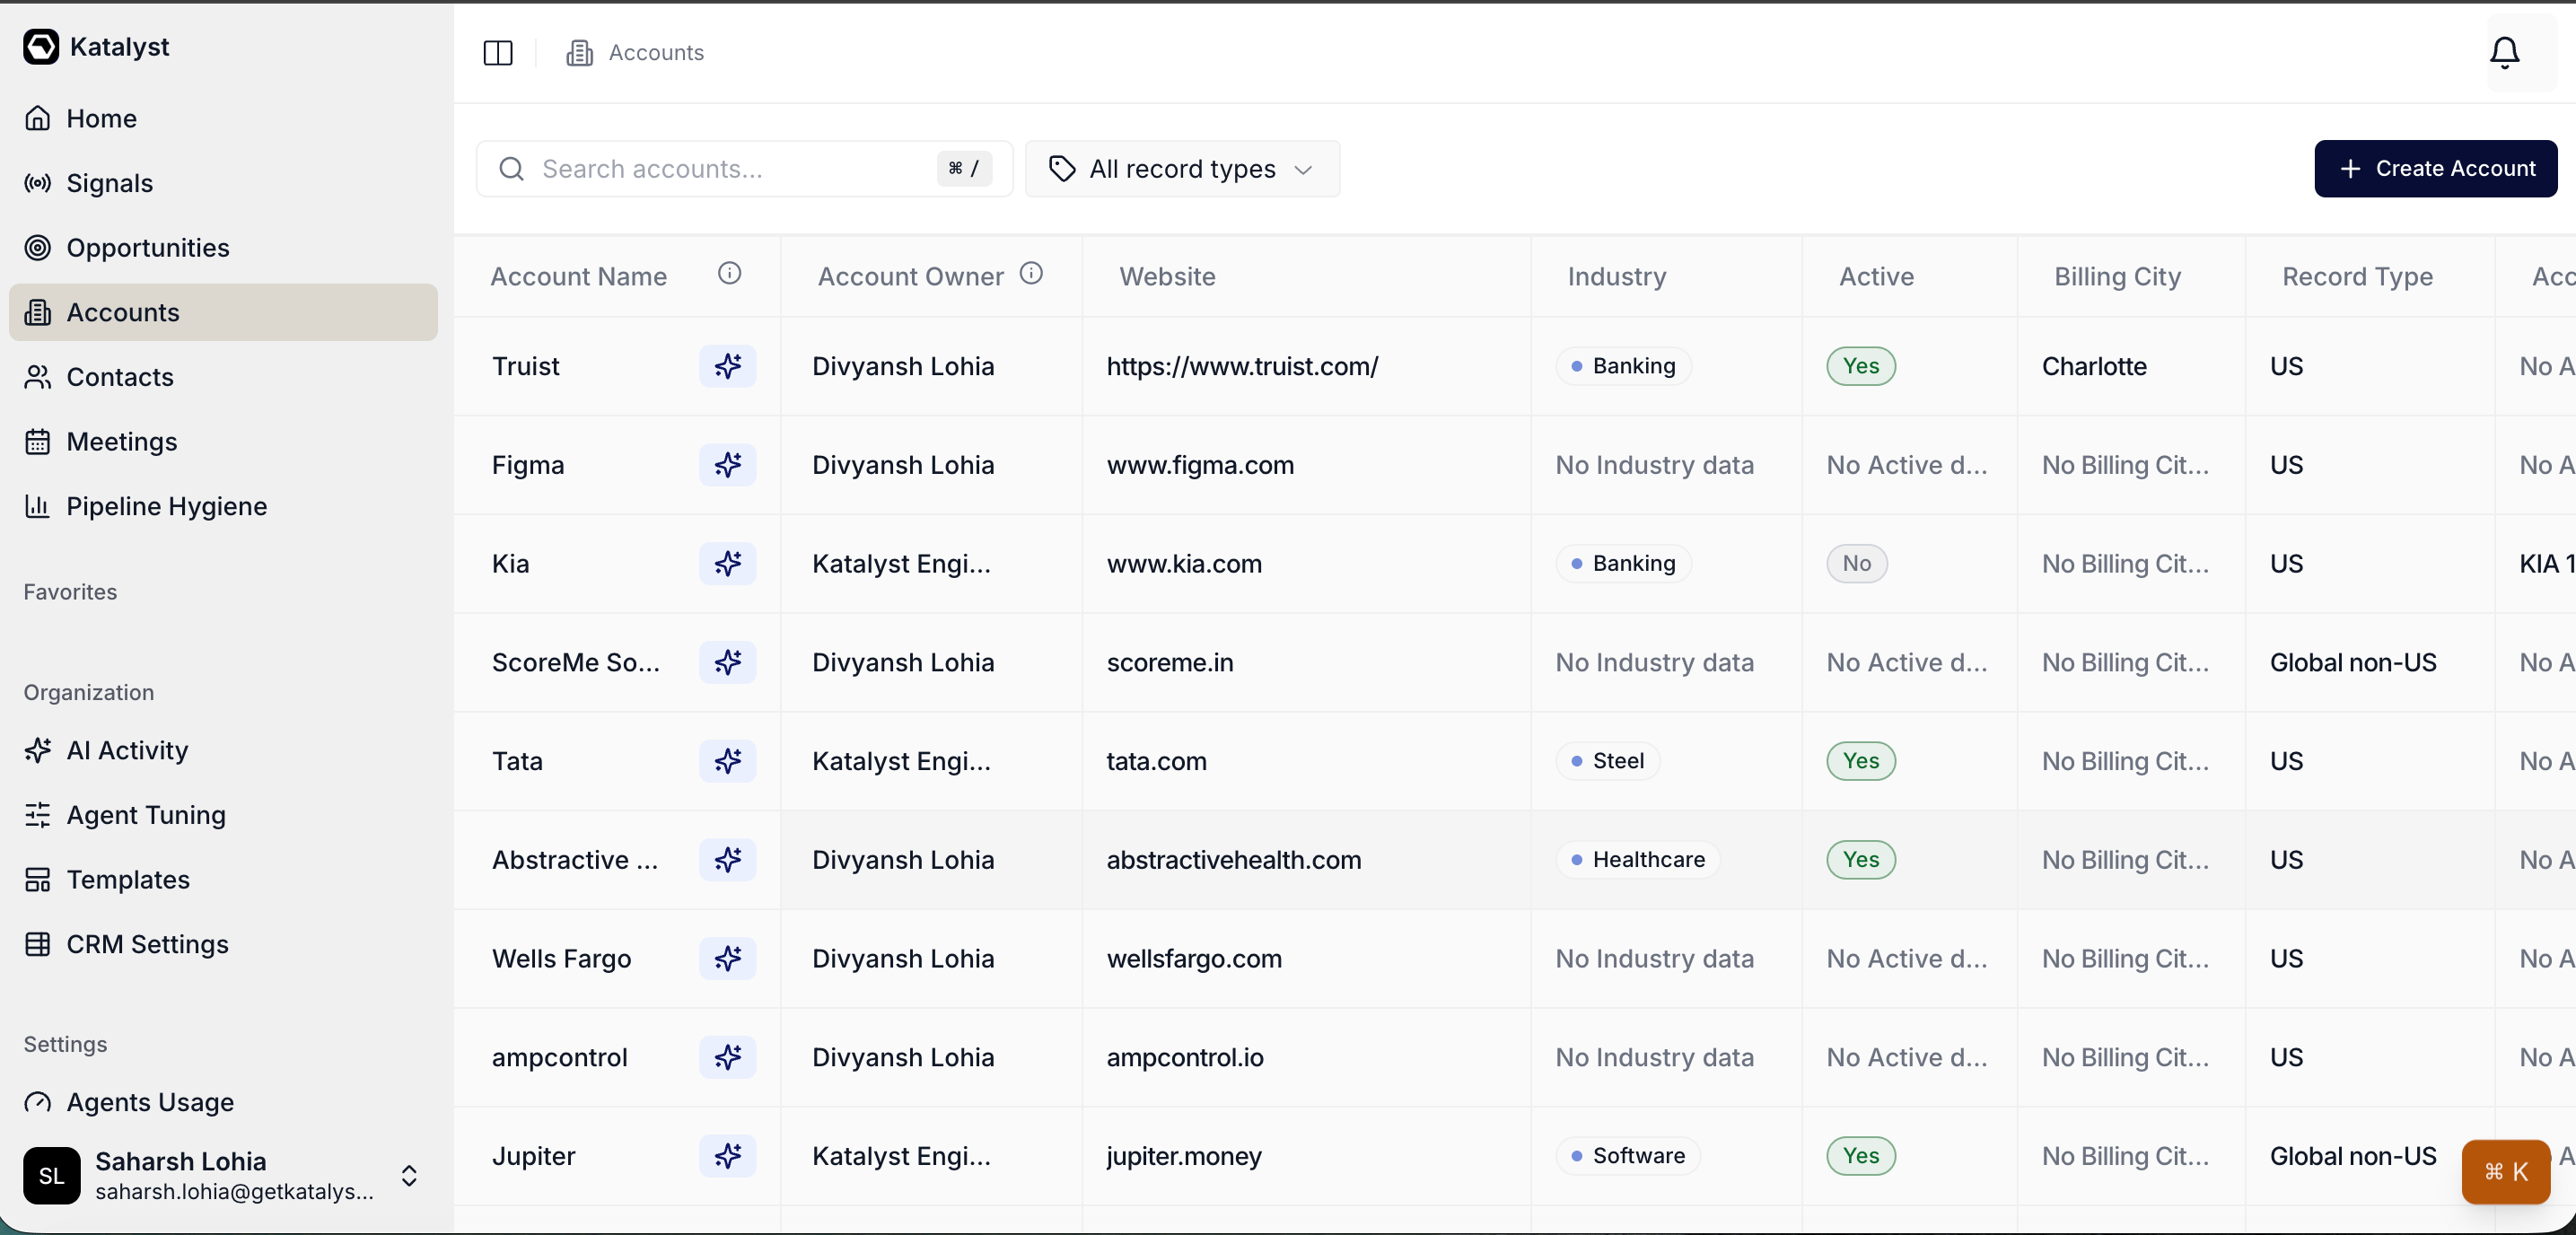Click the Record Type column header
Screen dimensions: 2576x1235
2358,276
